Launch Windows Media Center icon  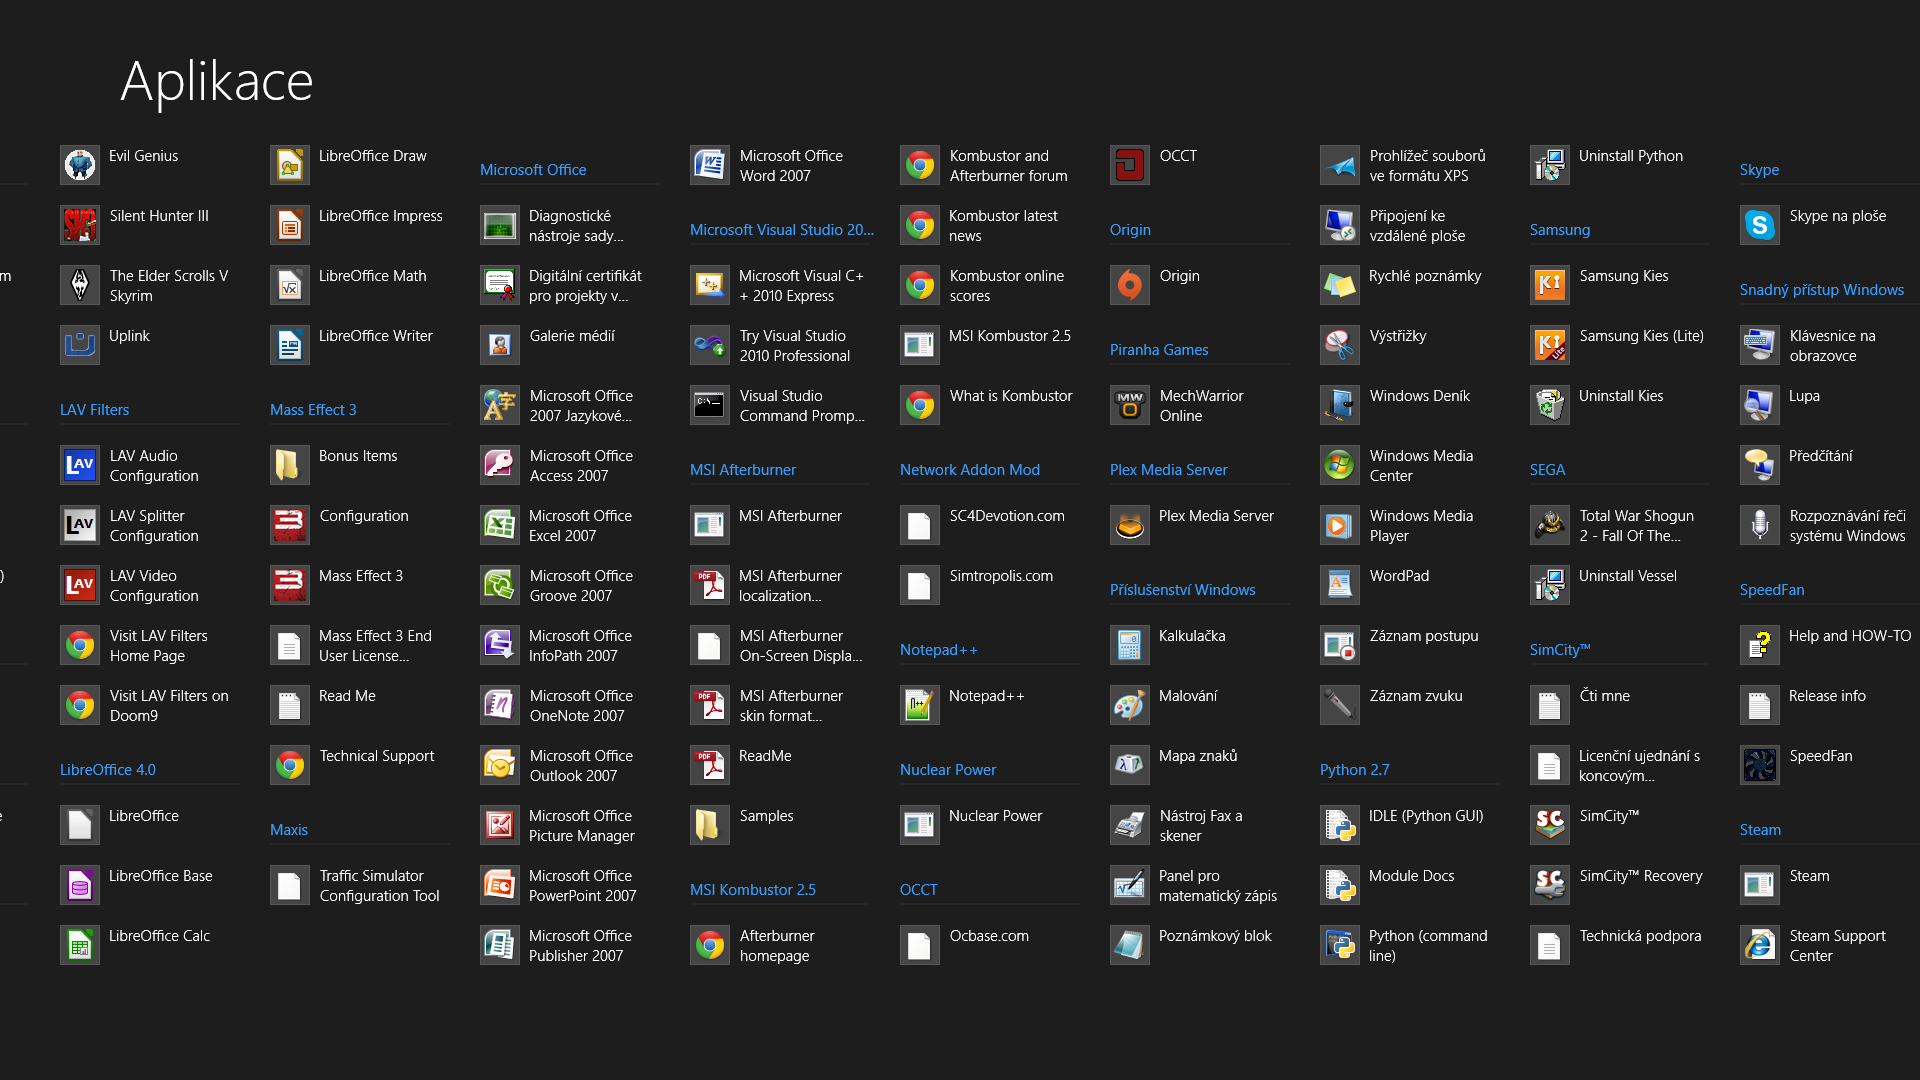pos(1340,465)
